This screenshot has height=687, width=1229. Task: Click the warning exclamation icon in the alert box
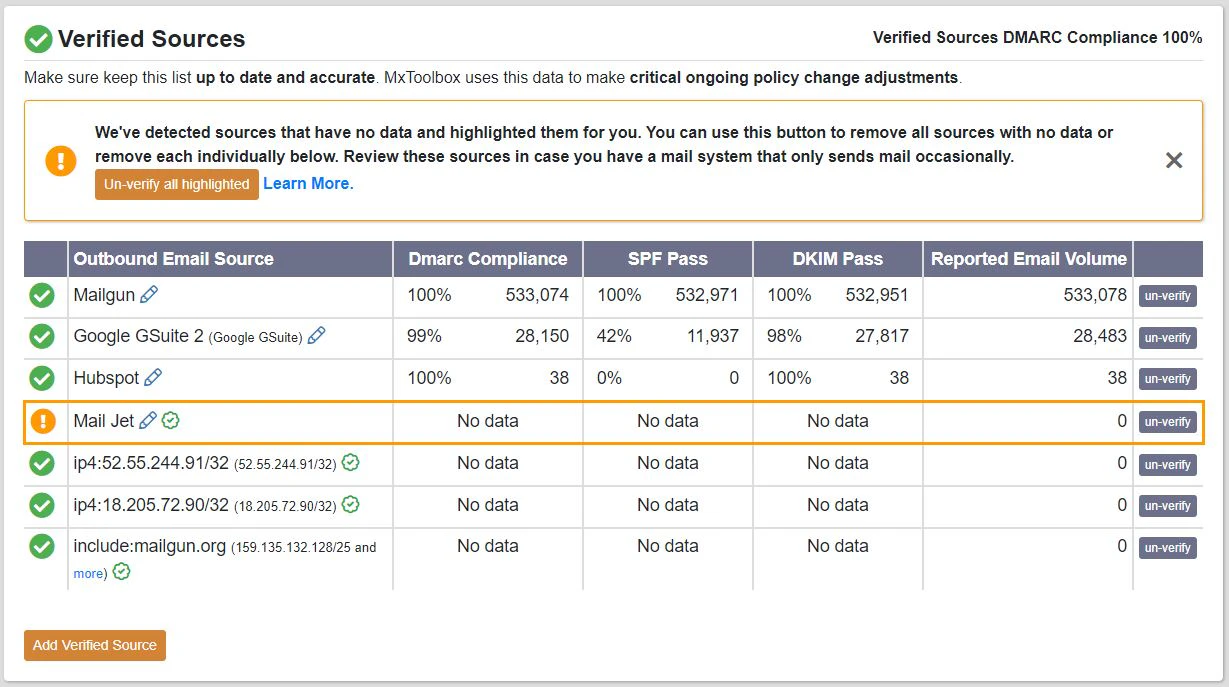(x=60, y=159)
